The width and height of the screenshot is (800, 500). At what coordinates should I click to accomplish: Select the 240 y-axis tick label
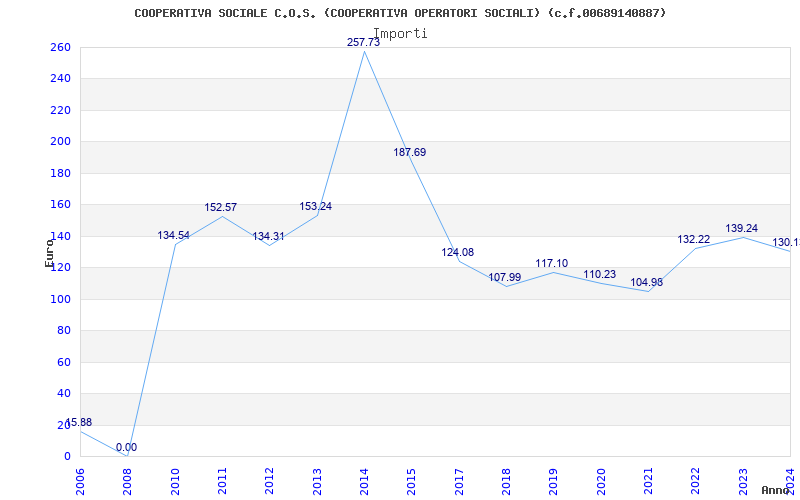click(x=60, y=79)
